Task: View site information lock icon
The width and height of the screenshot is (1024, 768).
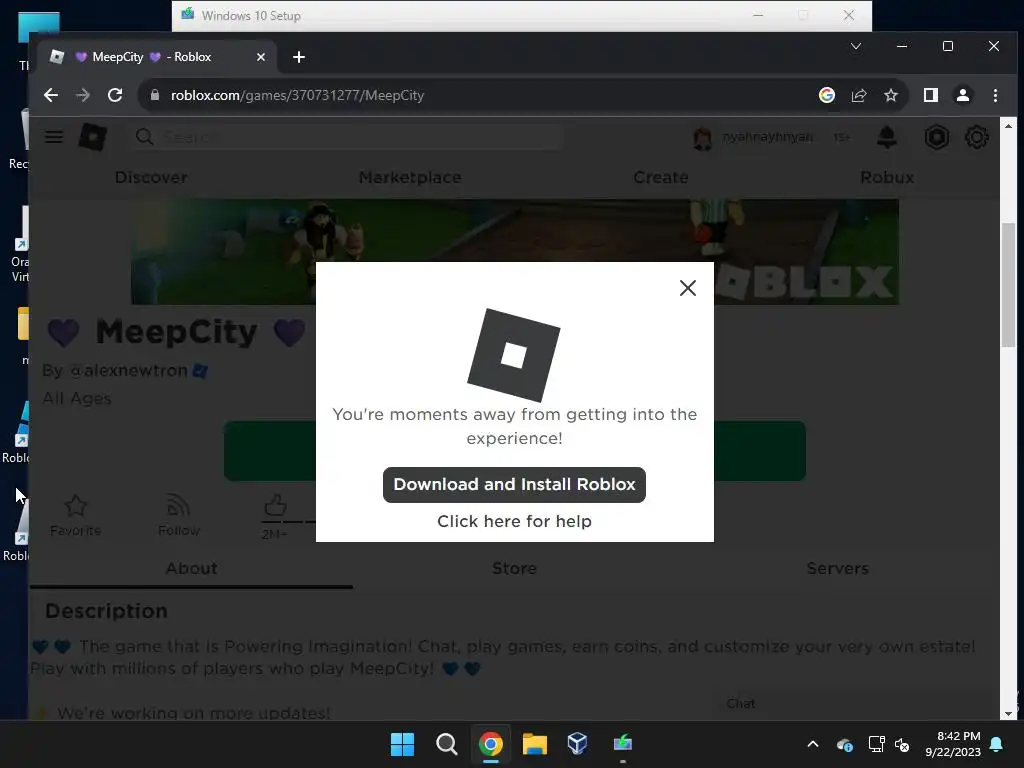Action: tap(155, 95)
